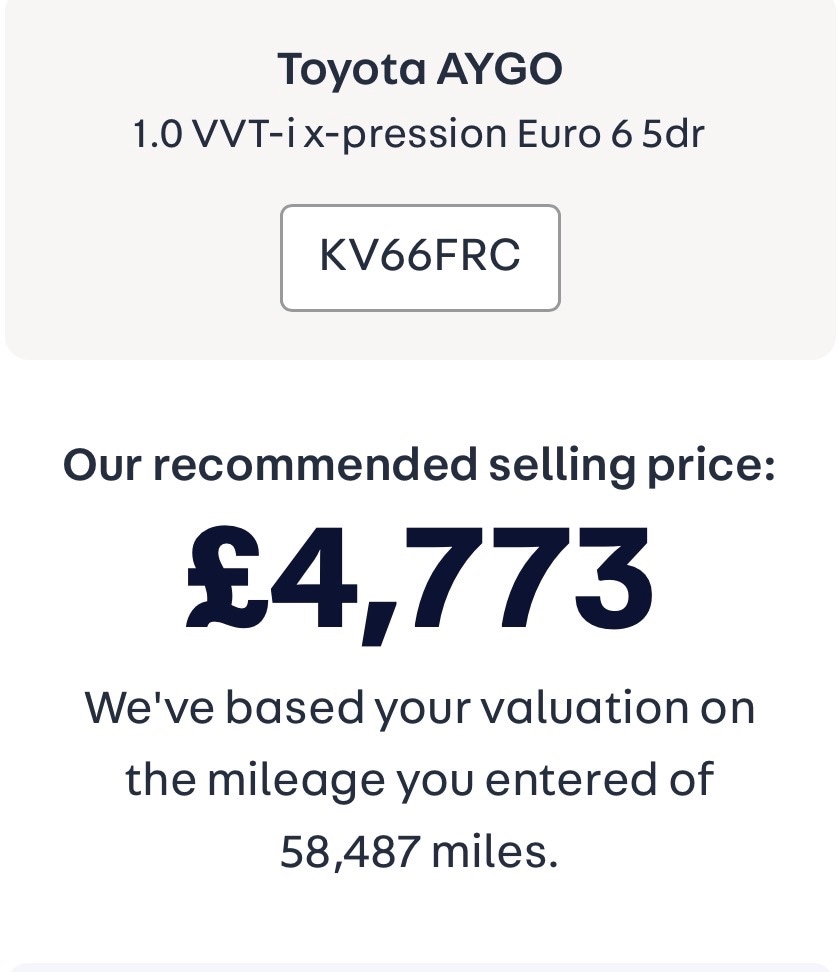This screenshot has width=839, height=972.
Task: Click the 1.0 VVT-i x-pression subtitle line
Action: 420,133
